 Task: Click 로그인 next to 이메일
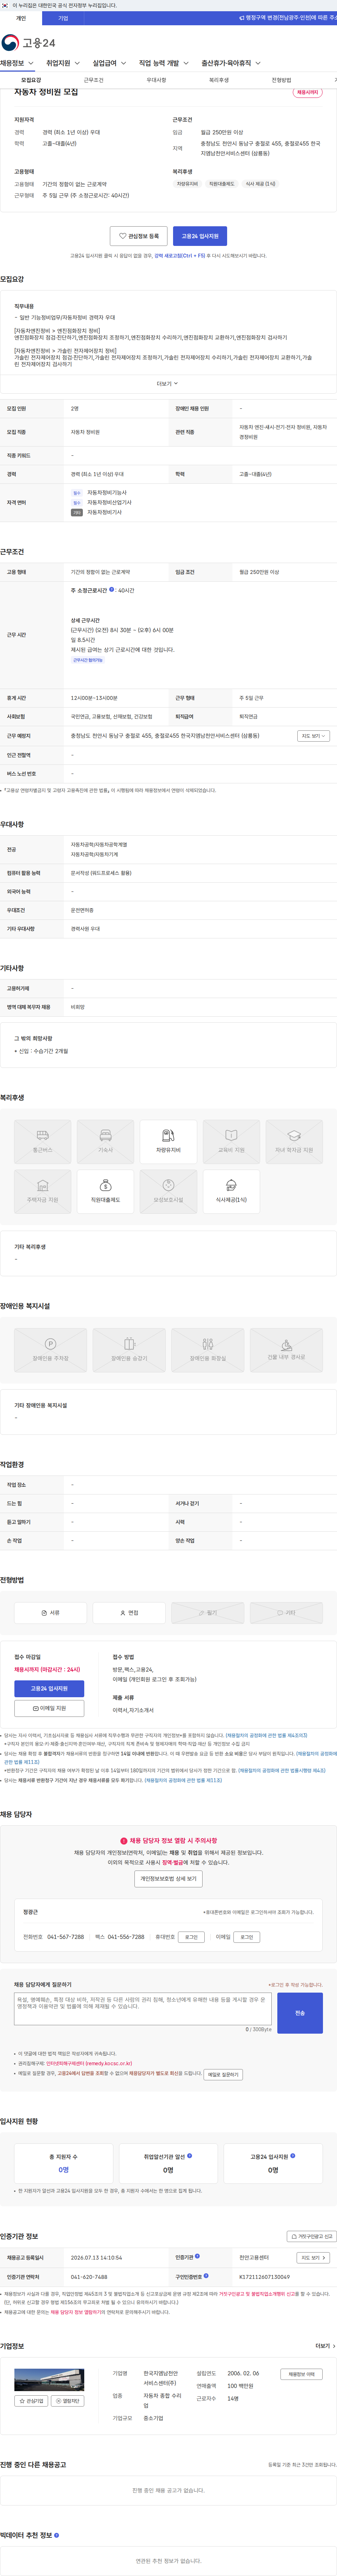[247, 1937]
